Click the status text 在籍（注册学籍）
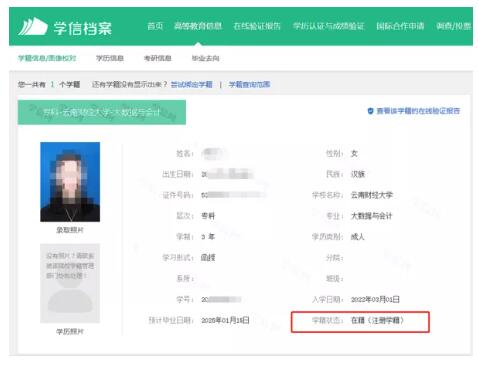478x371 pixels. click(377, 320)
